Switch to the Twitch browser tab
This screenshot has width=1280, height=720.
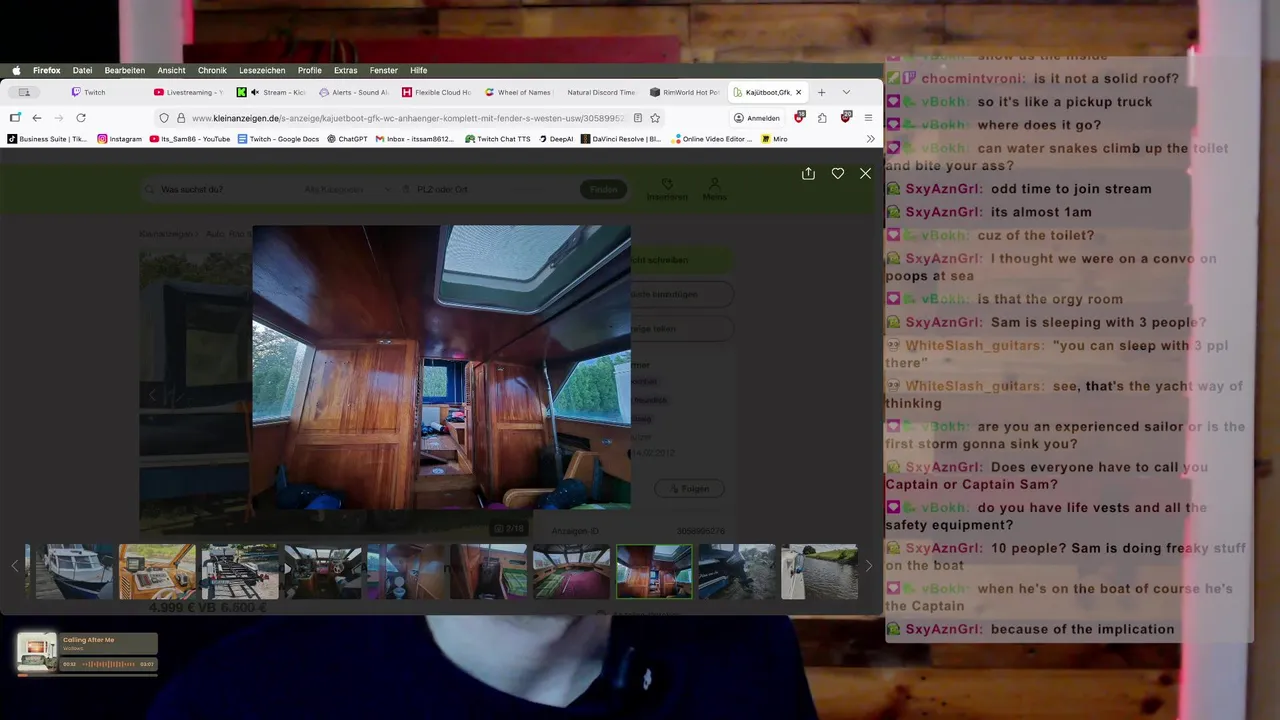(x=104, y=92)
